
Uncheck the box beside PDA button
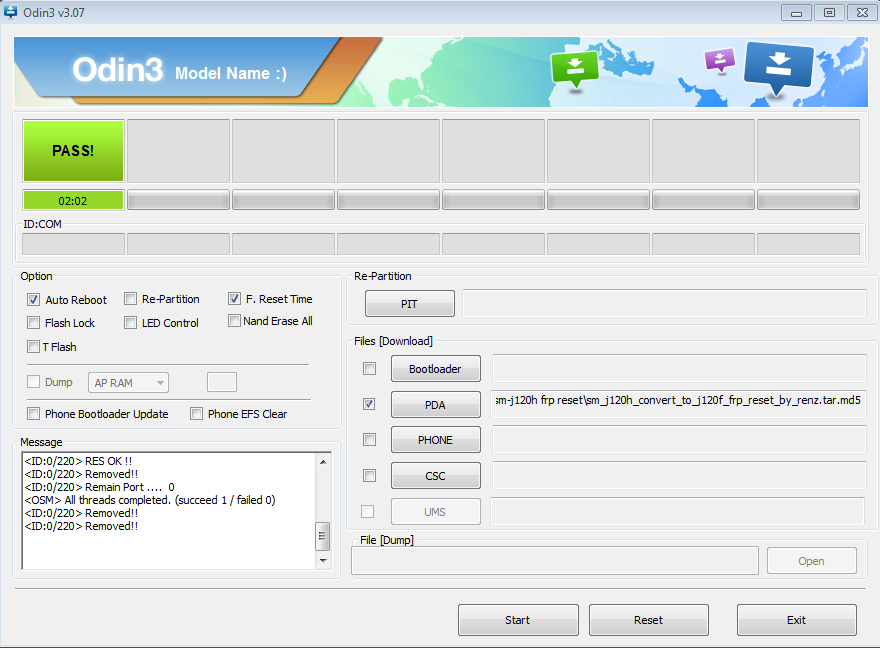(x=369, y=404)
